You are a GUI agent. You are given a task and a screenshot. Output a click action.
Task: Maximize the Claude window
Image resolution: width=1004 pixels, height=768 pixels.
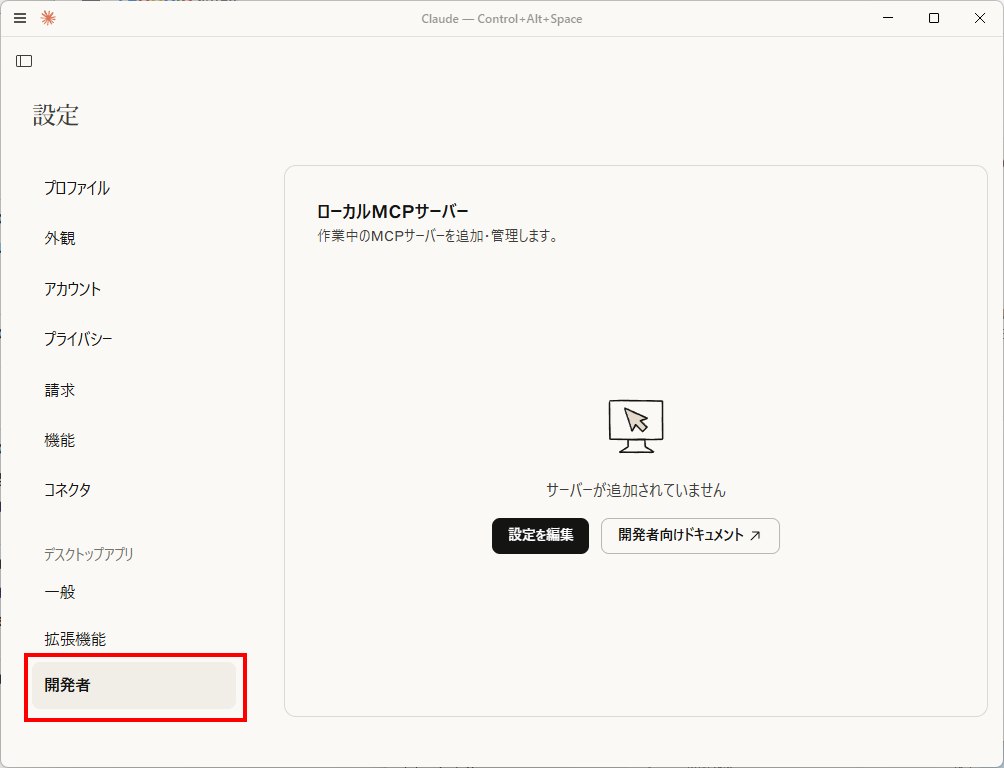pos(934,18)
